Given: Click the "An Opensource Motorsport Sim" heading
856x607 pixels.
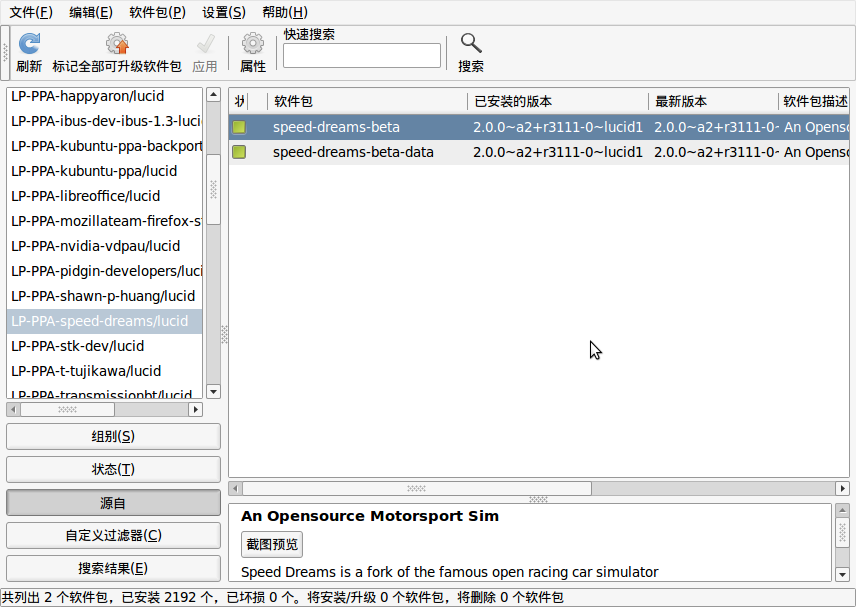Looking at the screenshot, I should [370, 516].
